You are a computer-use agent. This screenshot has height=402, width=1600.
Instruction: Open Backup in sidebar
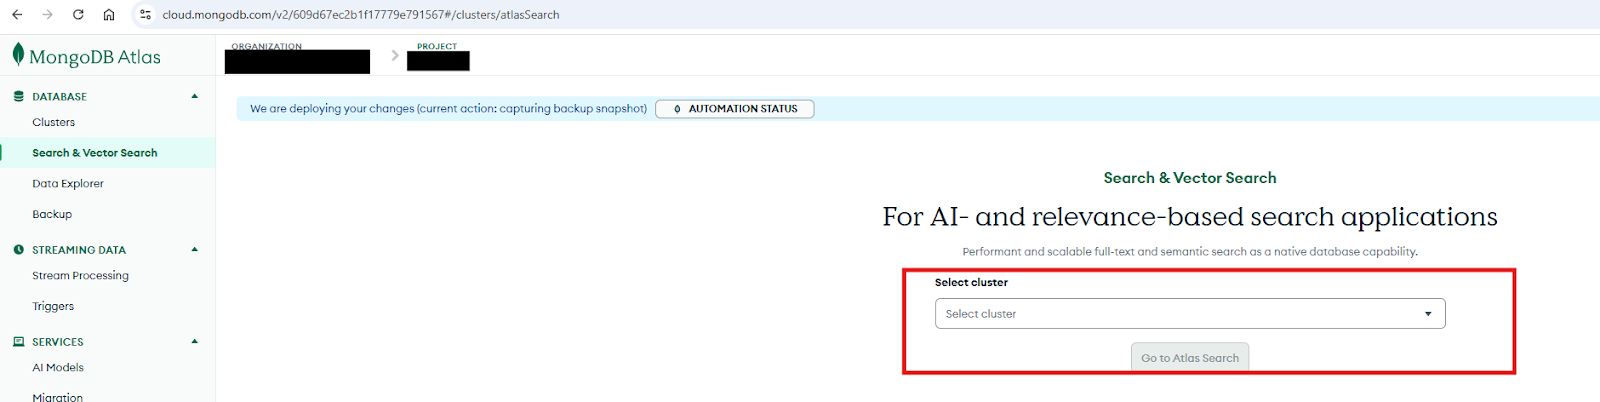tap(52, 214)
